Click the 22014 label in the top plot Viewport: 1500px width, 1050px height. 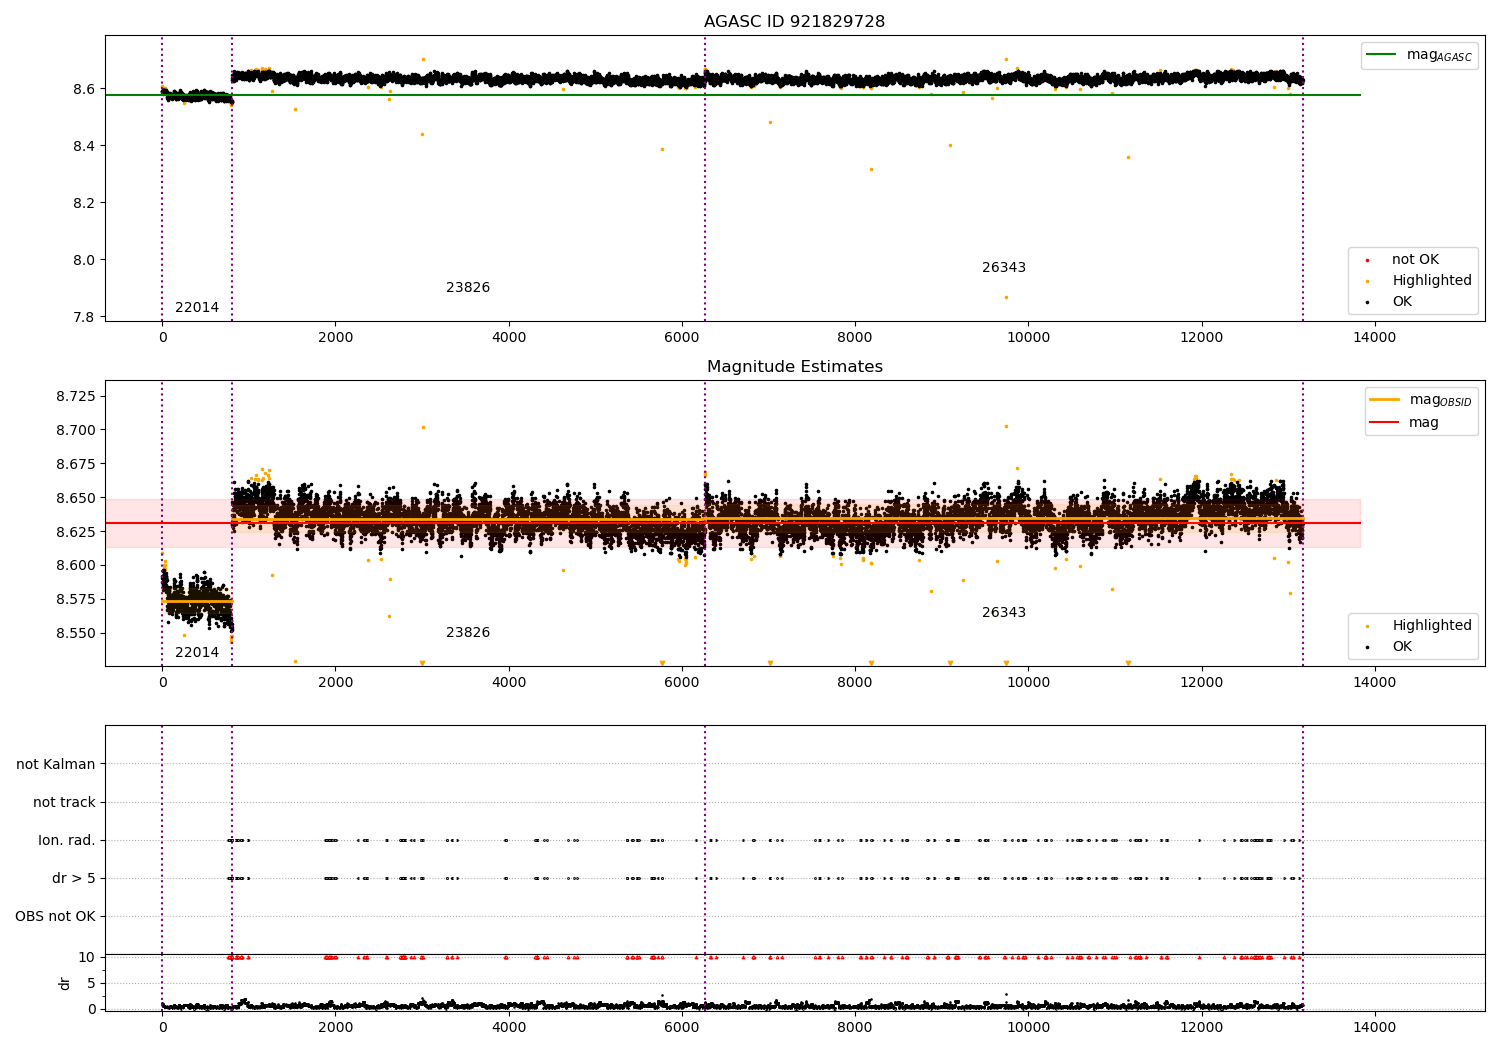coord(197,308)
